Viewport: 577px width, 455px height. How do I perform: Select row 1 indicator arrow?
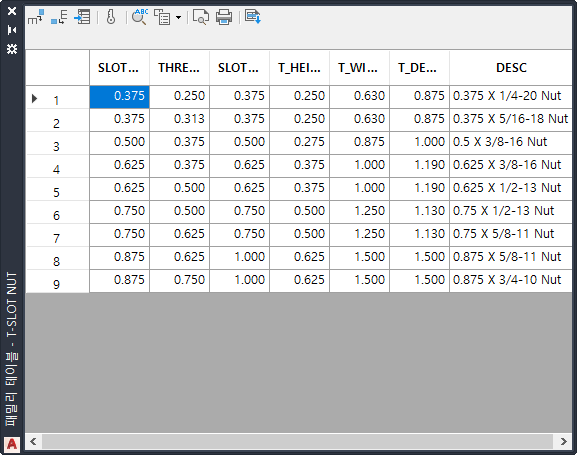35,98
